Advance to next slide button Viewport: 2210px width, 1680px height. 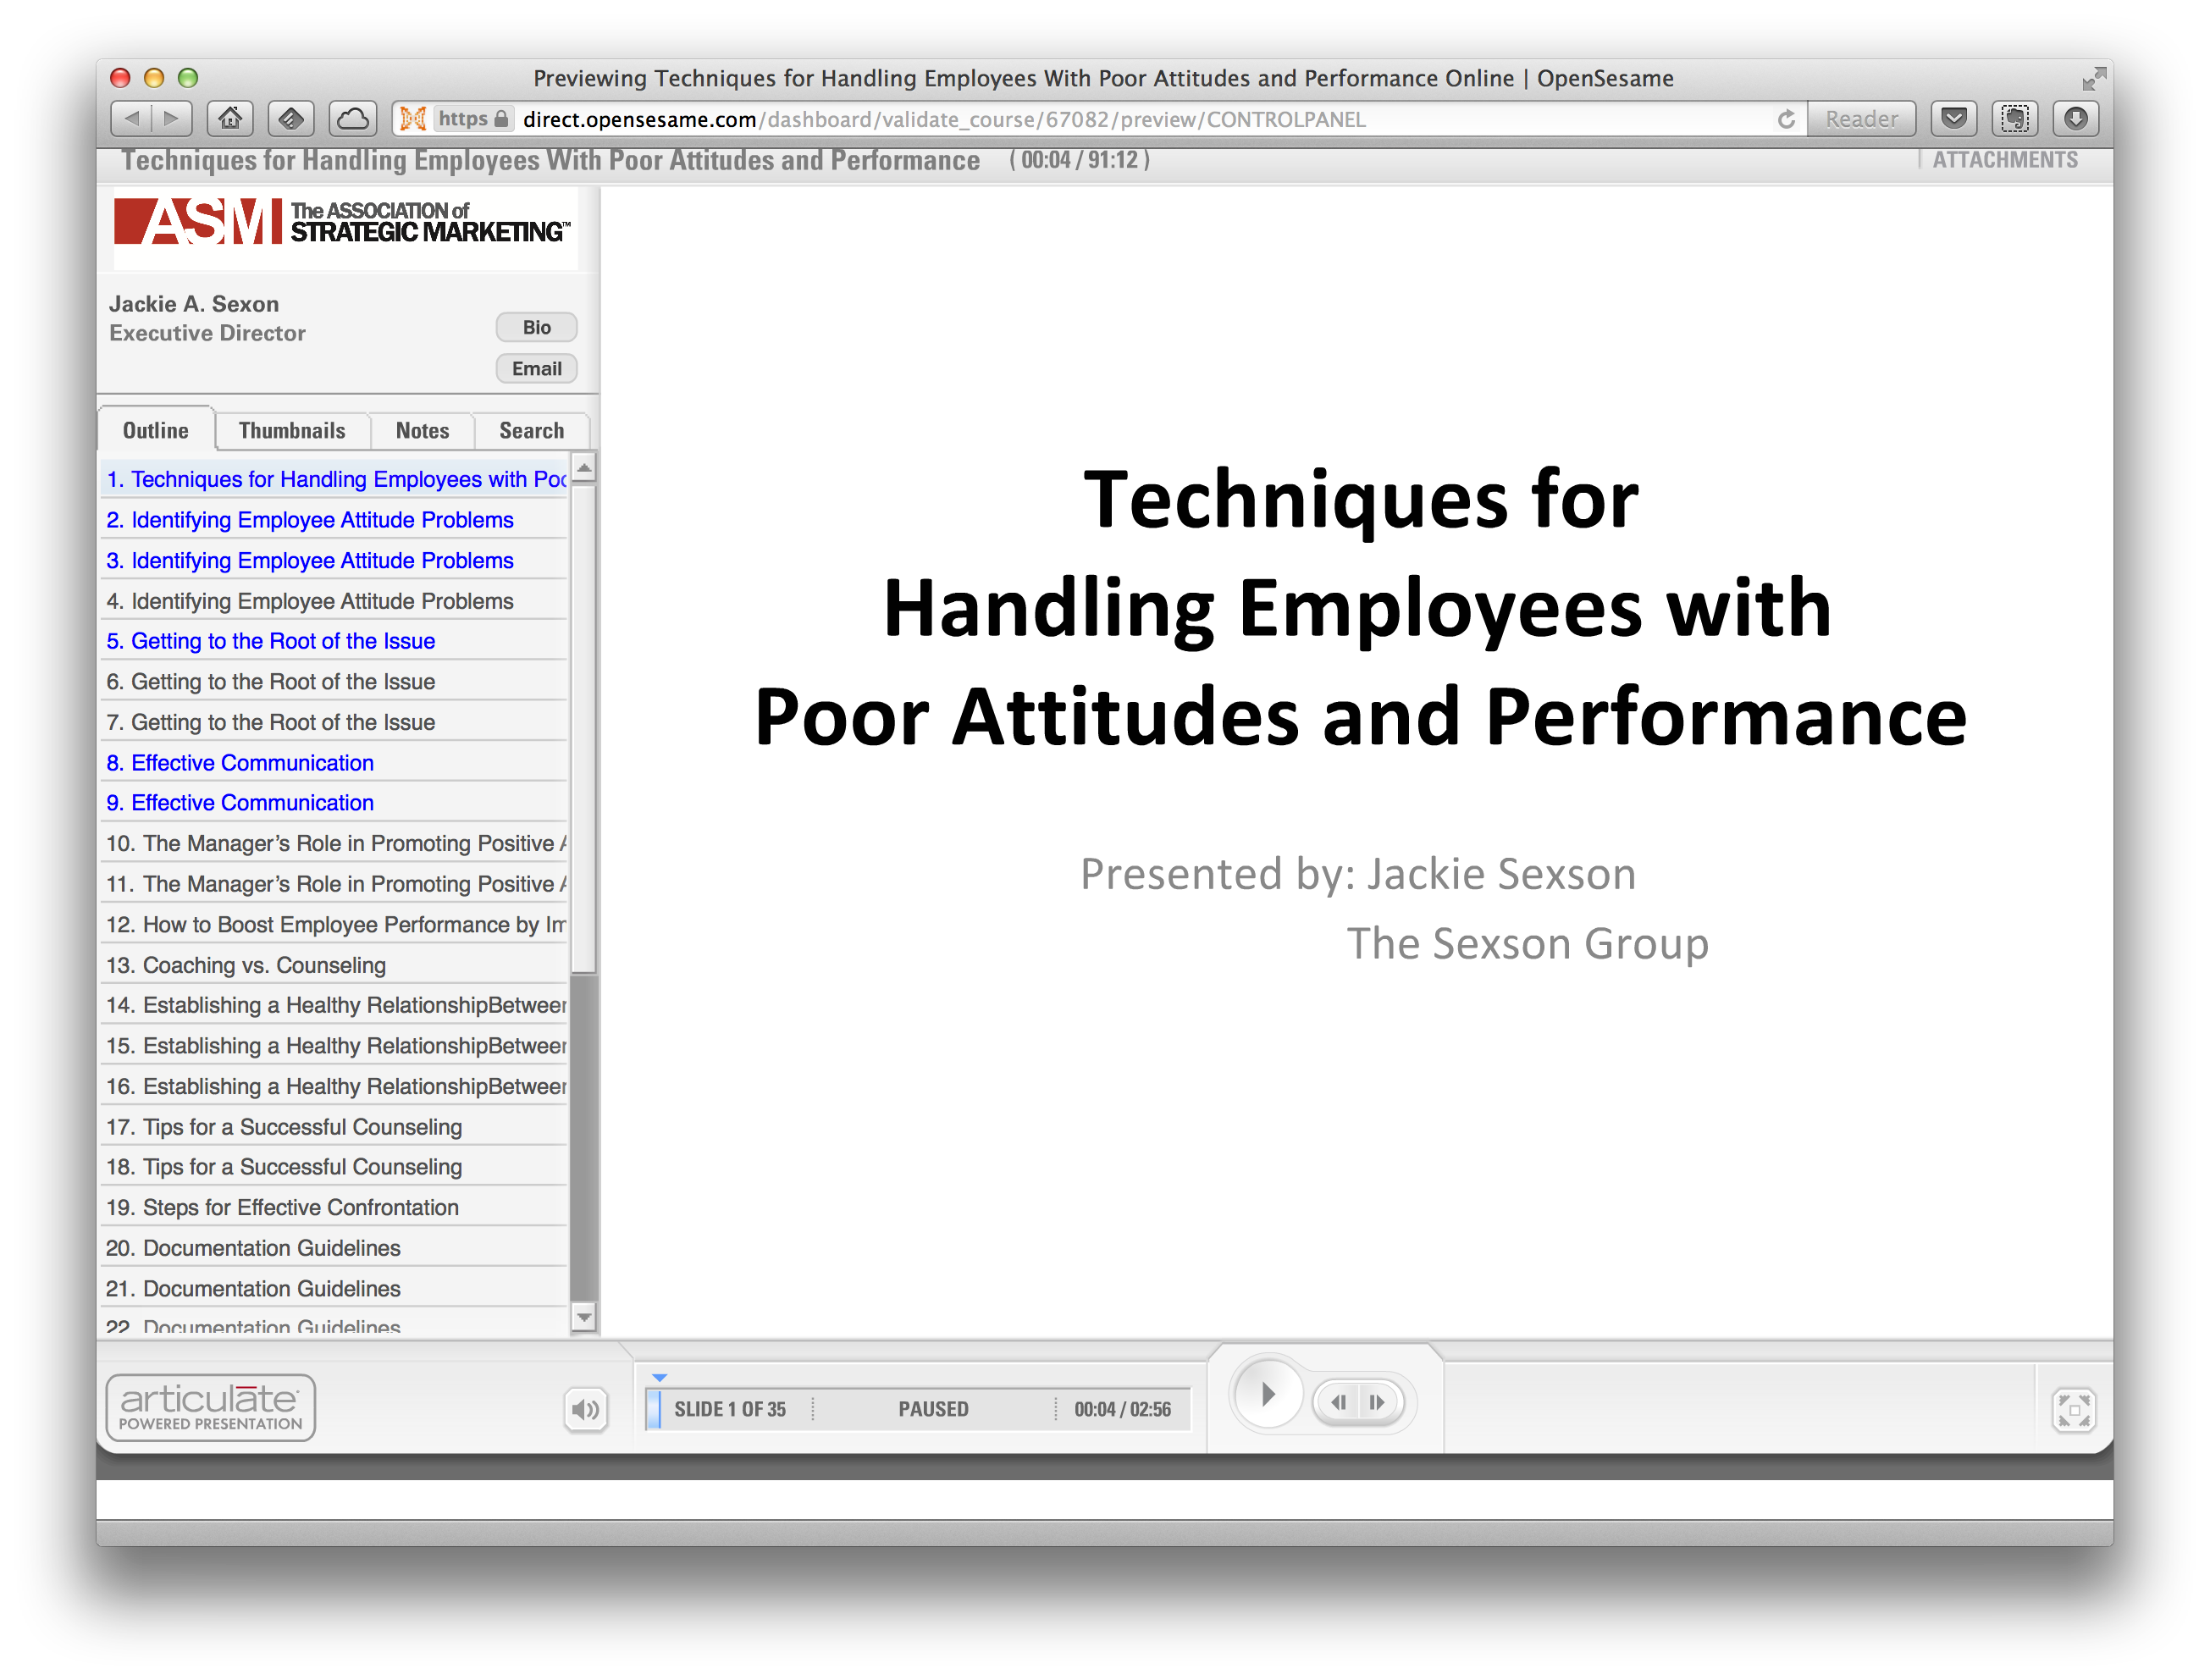coord(1377,1402)
